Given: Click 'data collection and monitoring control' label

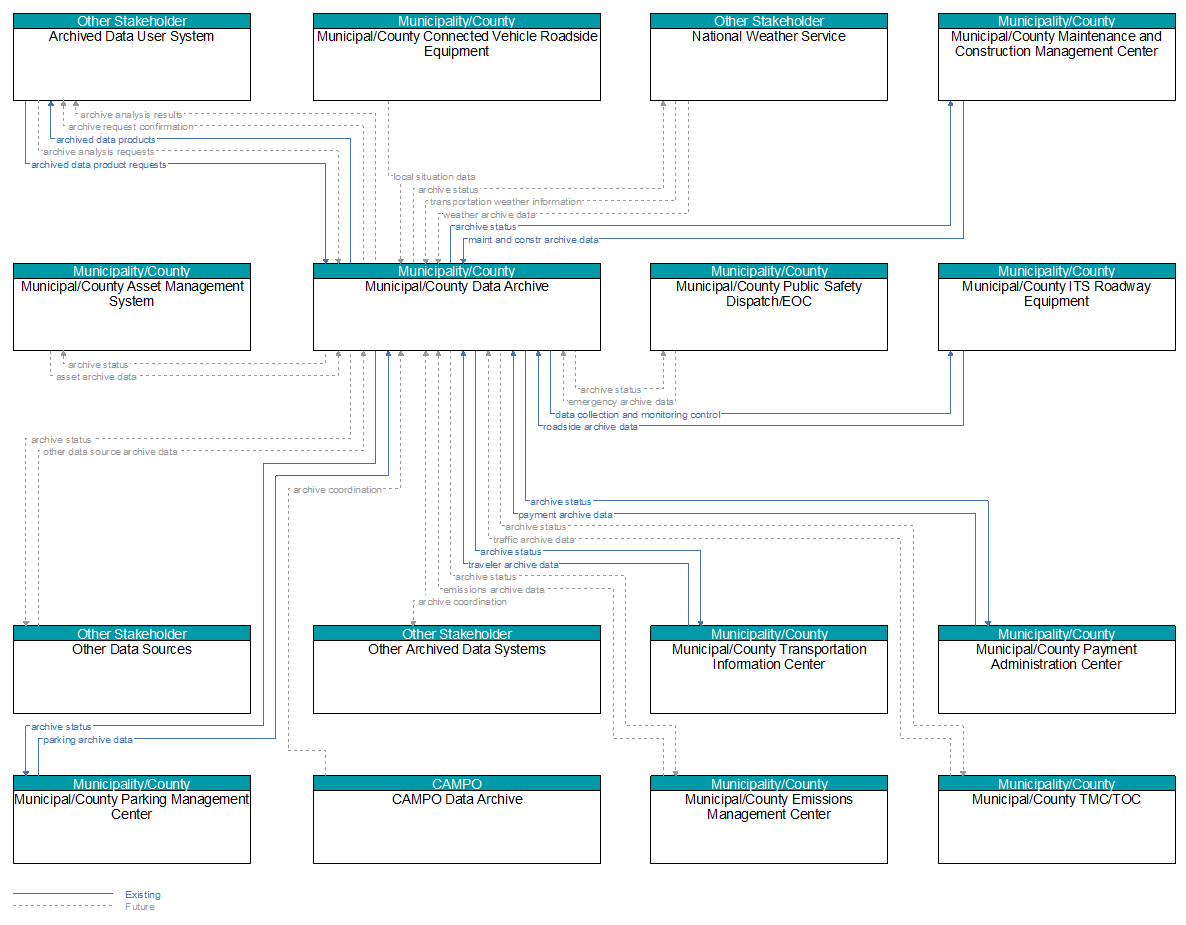Looking at the screenshot, I should point(638,415).
